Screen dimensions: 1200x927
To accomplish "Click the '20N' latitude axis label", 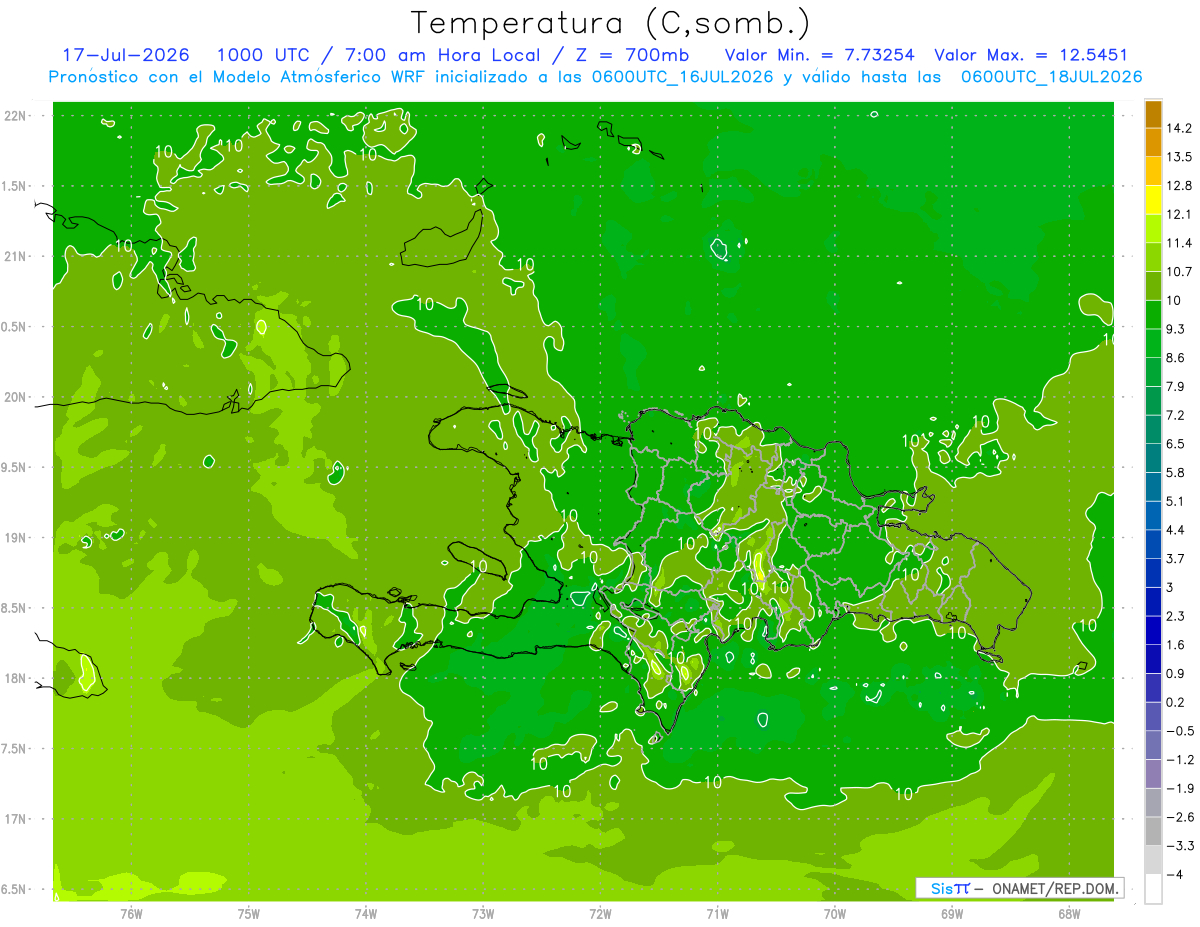I will 16,397.
